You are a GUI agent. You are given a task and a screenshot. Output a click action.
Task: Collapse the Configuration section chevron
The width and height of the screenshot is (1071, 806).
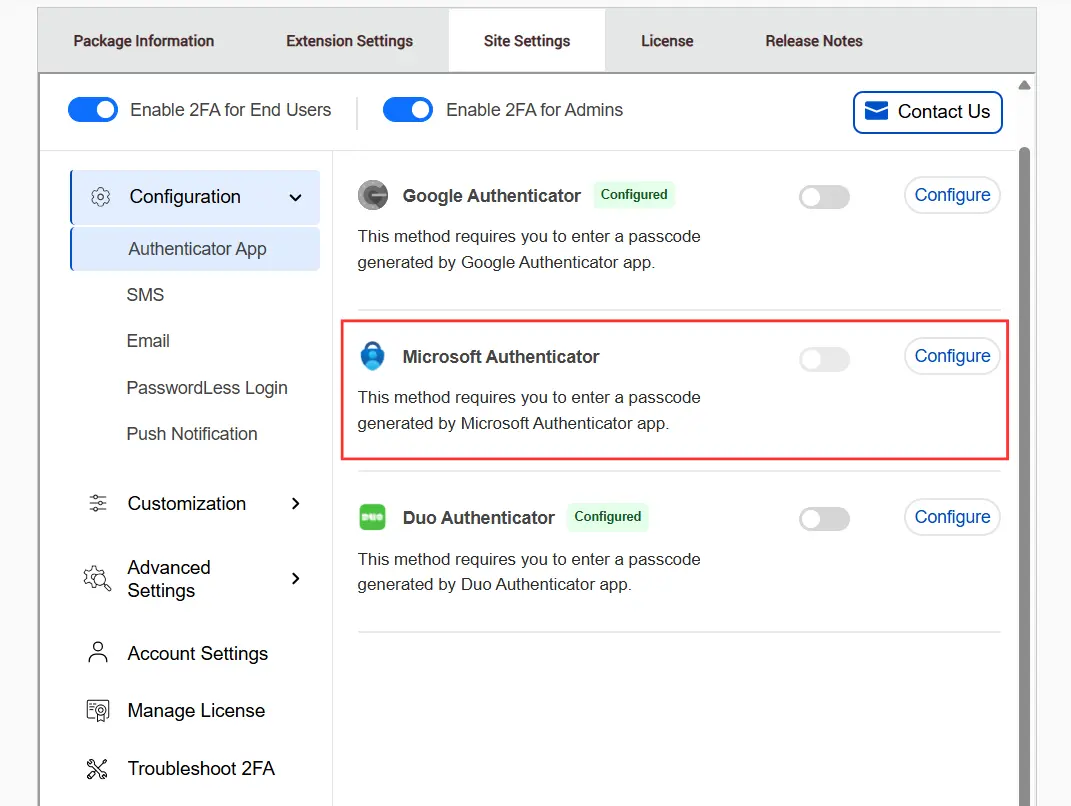295,198
